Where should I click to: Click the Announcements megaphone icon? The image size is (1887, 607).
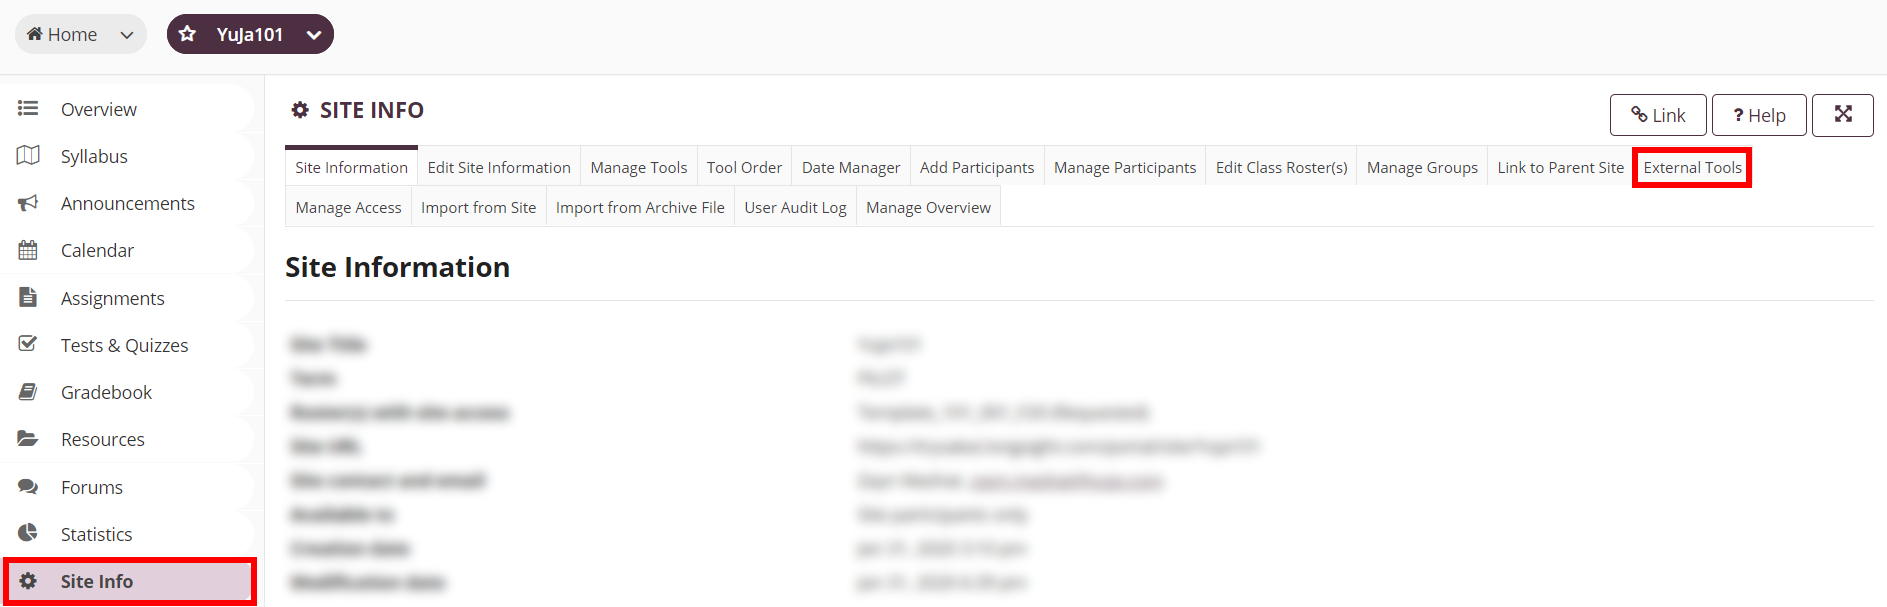tap(28, 203)
